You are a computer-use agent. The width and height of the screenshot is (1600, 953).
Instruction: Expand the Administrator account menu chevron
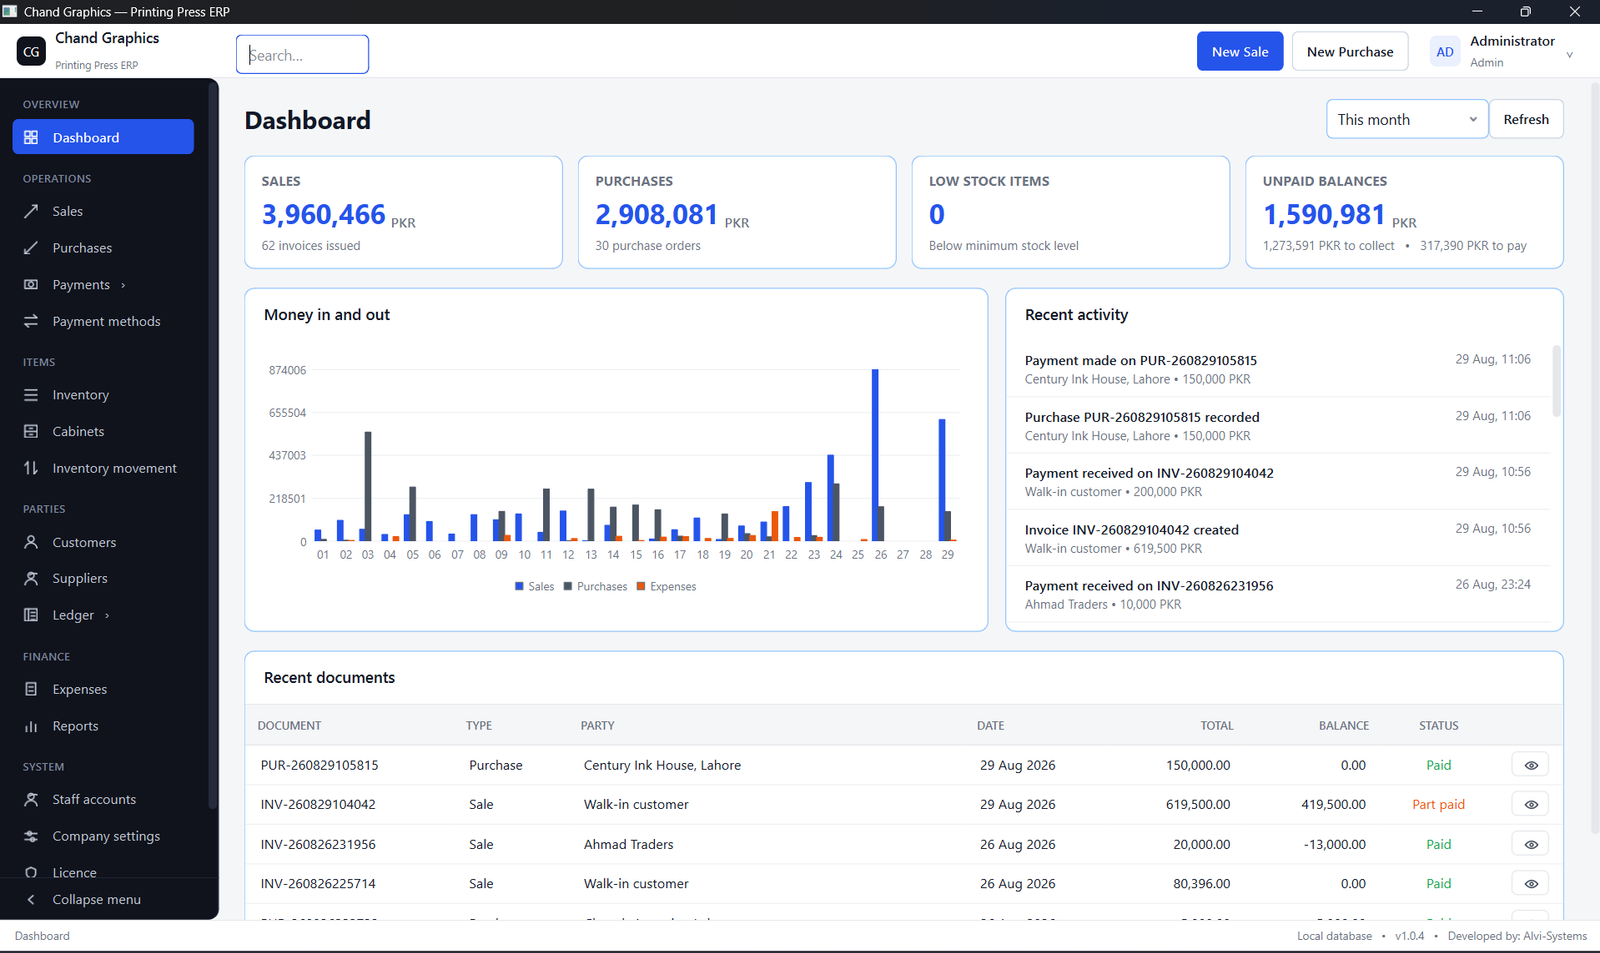click(1569, 55)
